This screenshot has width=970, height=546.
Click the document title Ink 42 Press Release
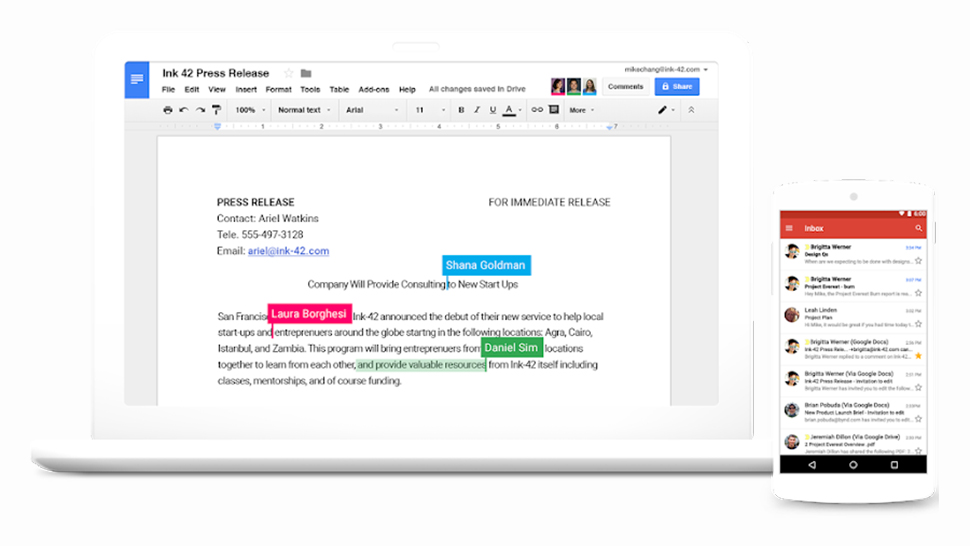point(215,73)
